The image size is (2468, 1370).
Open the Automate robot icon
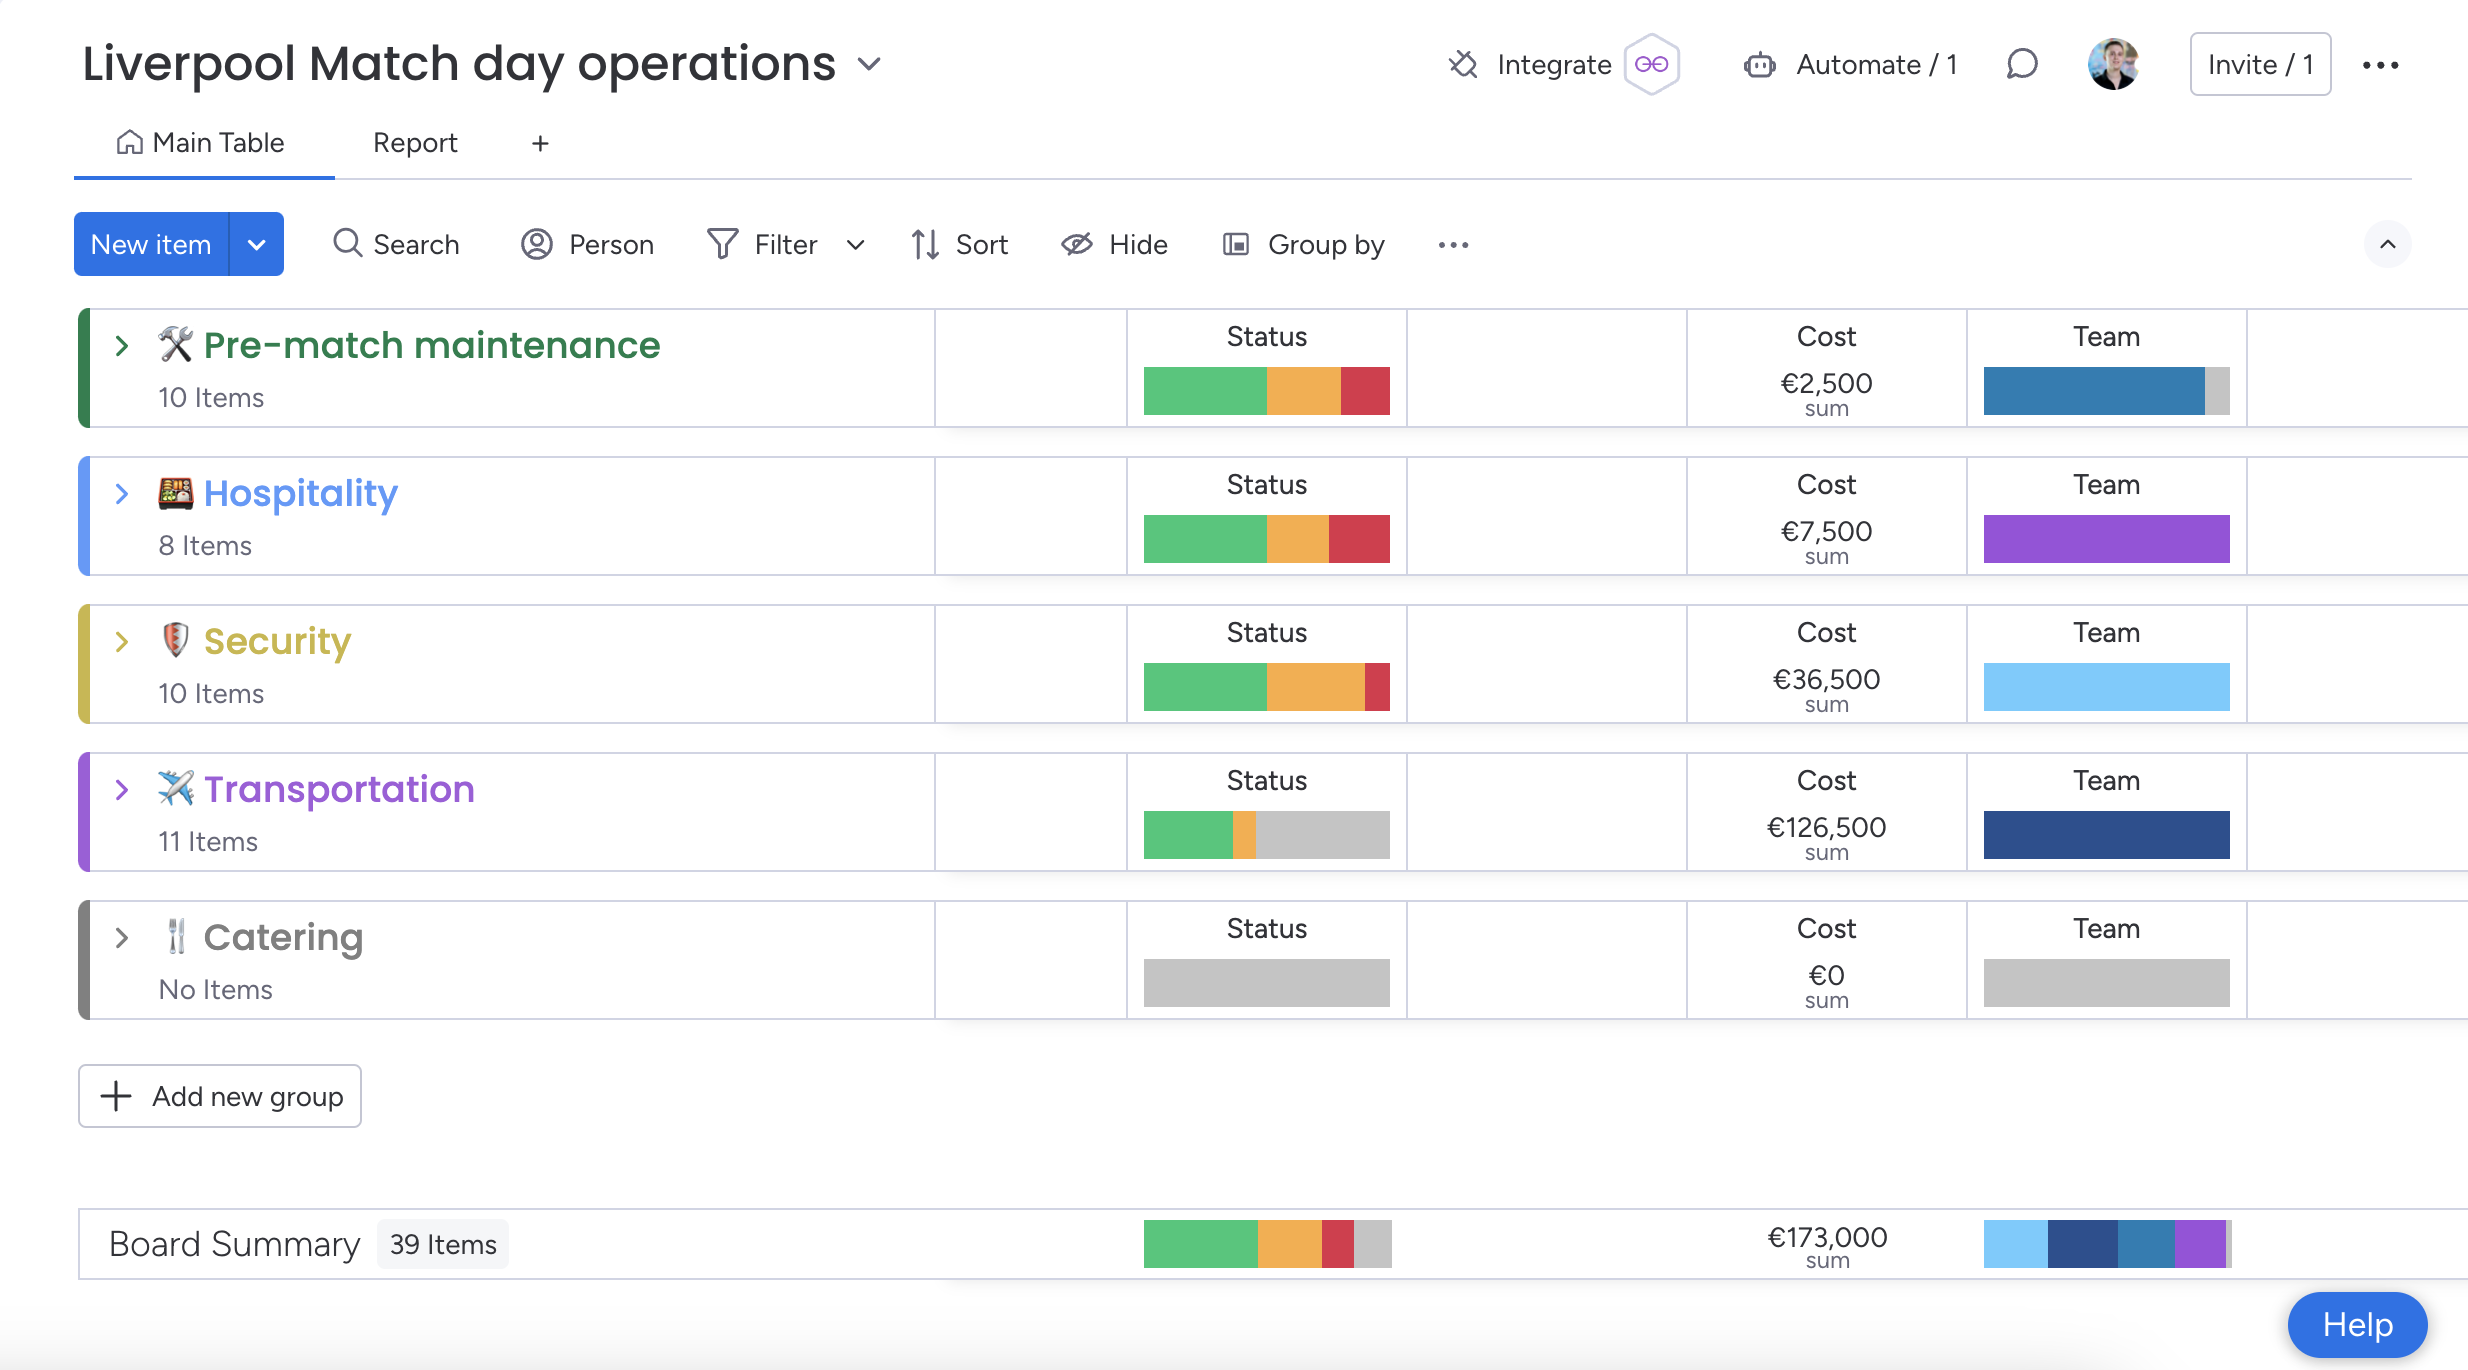(1759, 65)
